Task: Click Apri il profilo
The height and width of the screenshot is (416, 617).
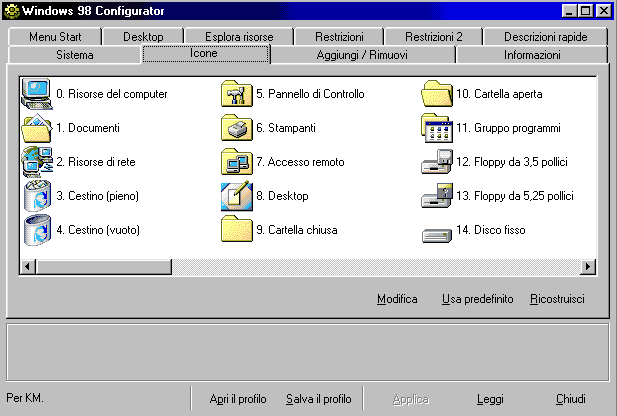Action: pyautogui.click(x=238, y=399)
